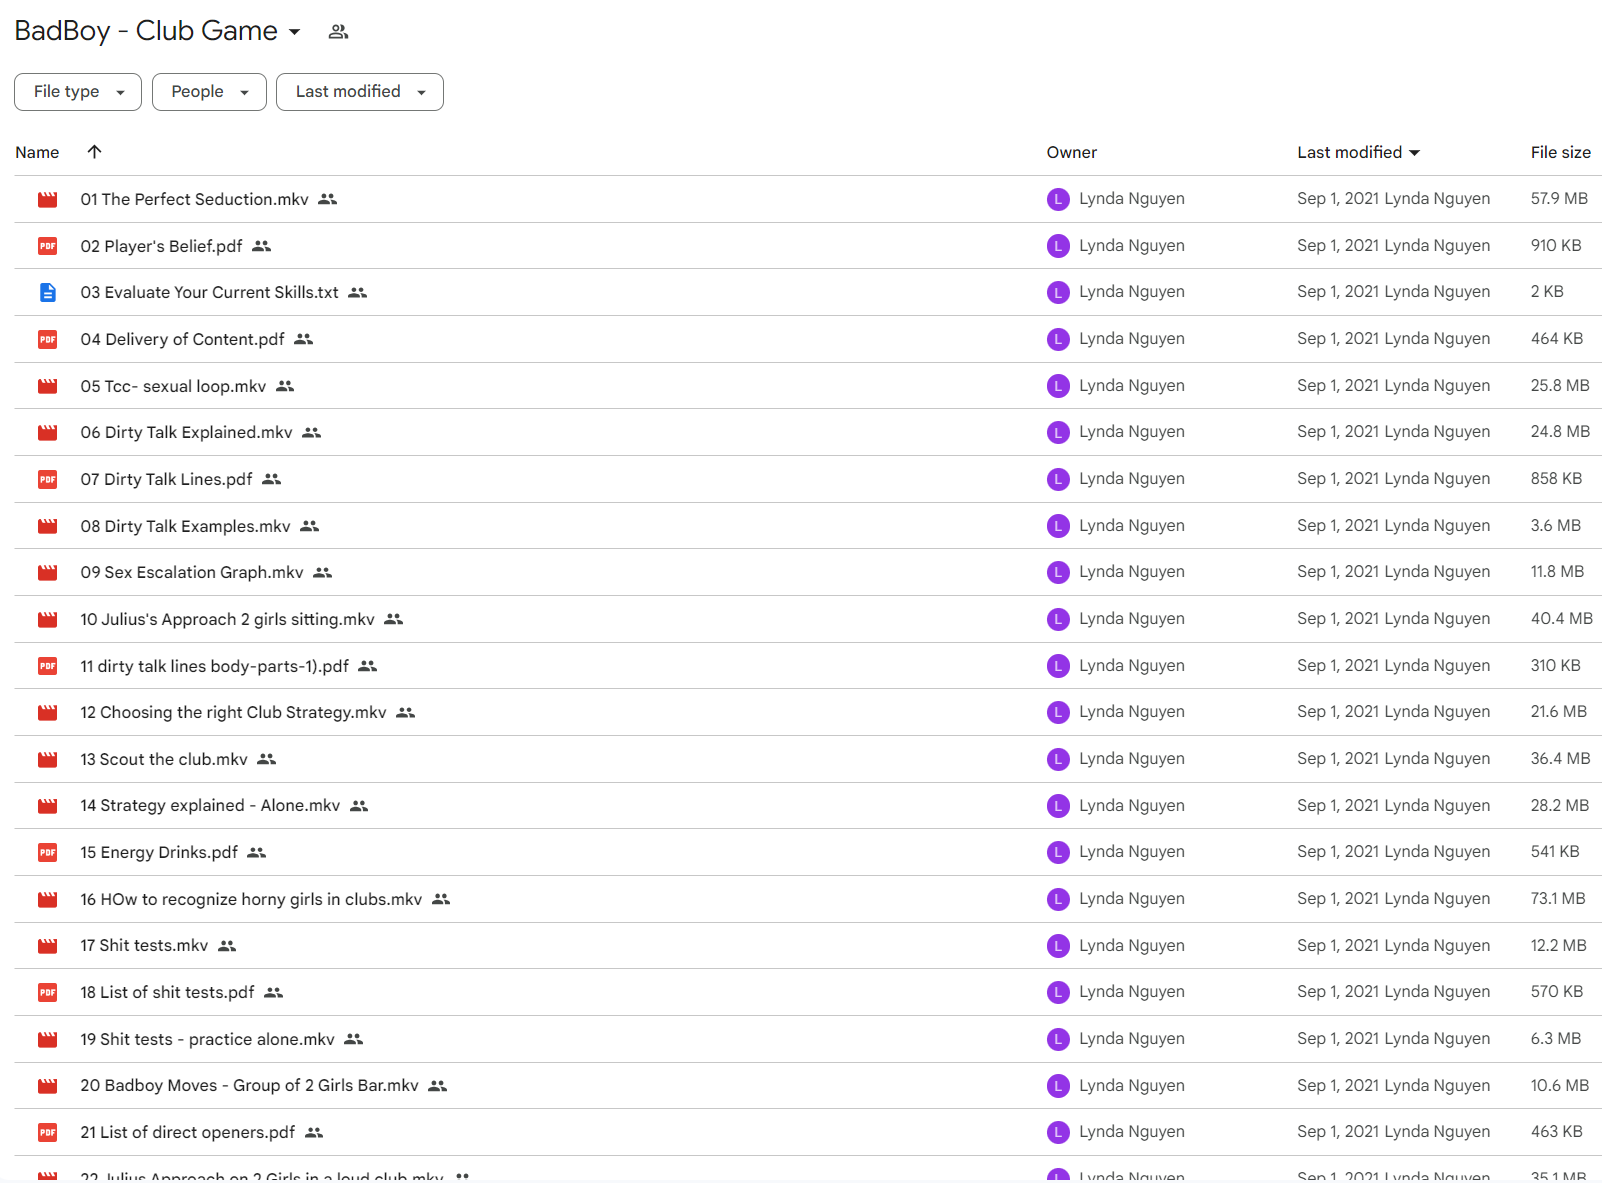The height and width of the screenshot is (1183, 1602).
Task: Click shared icon beside 03 Evaluate Your Current Skills.txt
Action: point(358,293)
